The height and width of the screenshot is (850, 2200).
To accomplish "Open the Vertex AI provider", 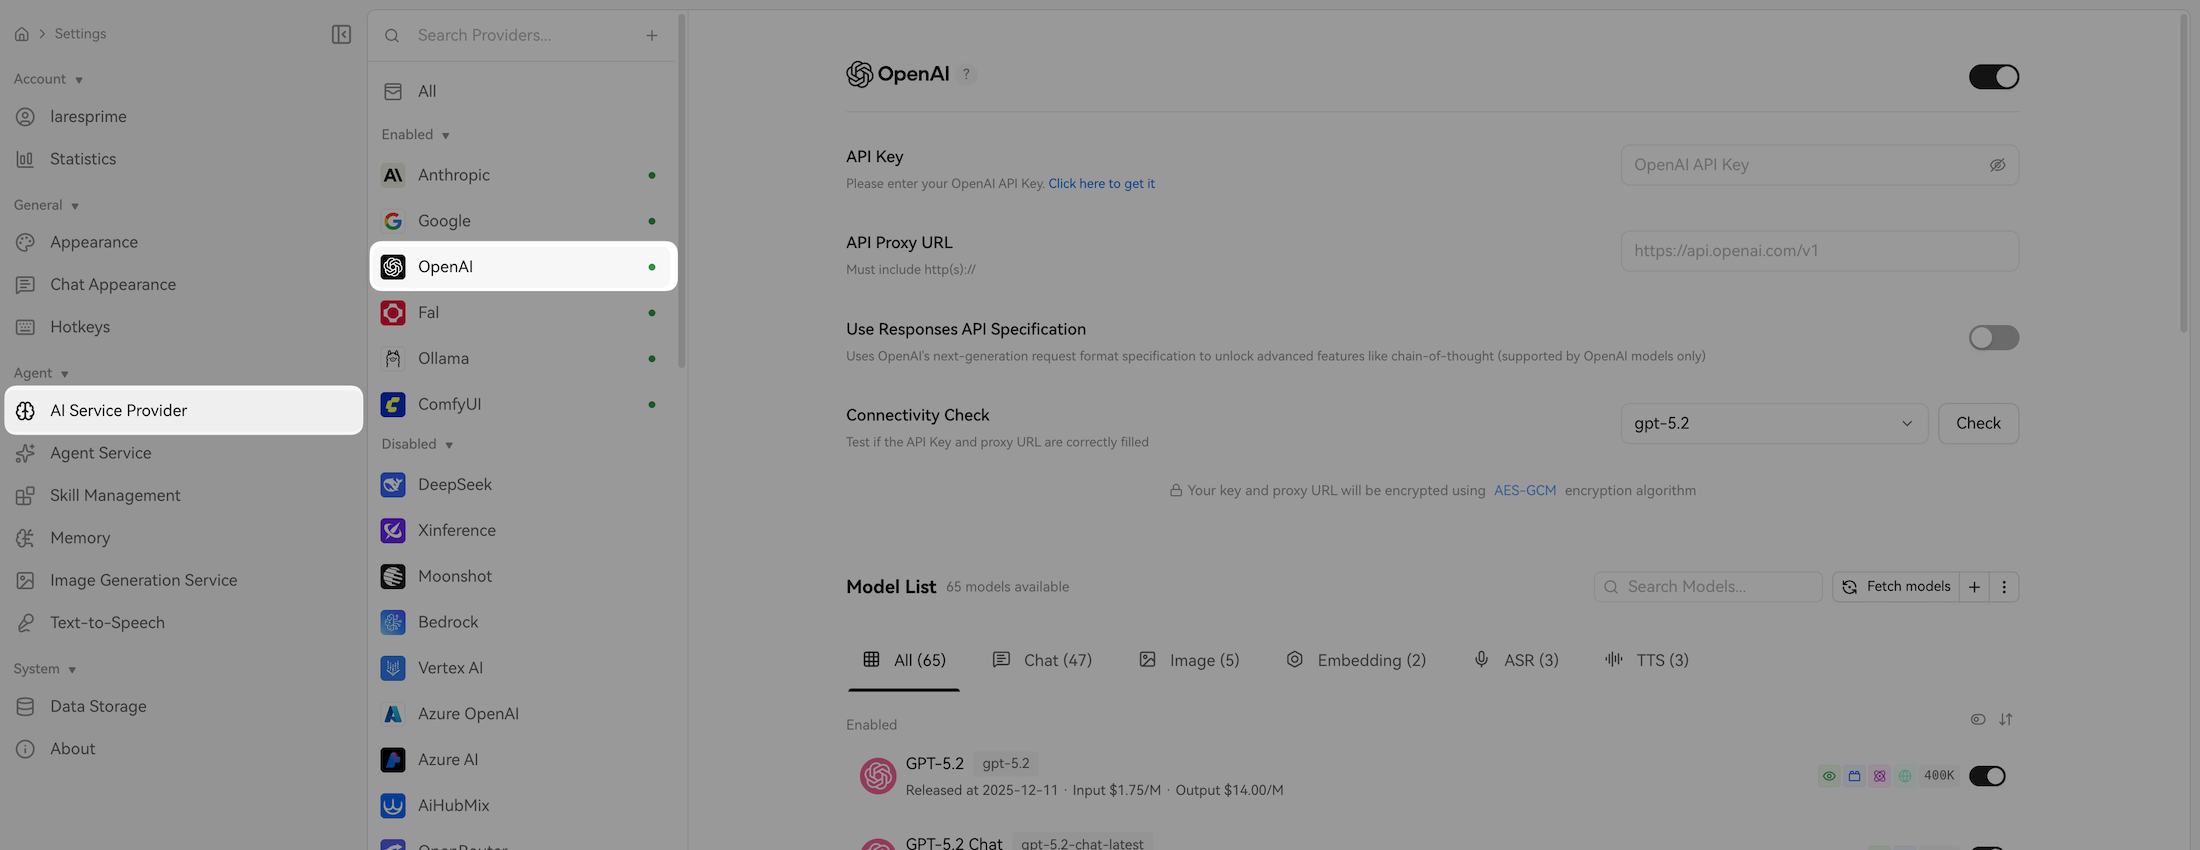I will click(x=524, y=668).
